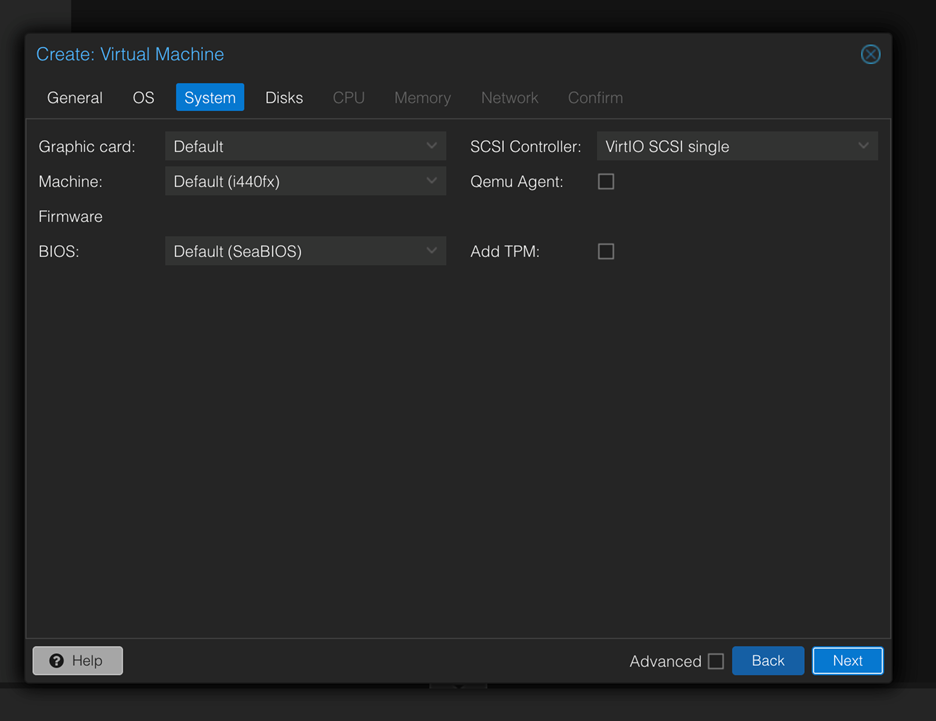Close the Create Virtual Machine dialog
The image size is (936, 721).
(x=870, y=54)
